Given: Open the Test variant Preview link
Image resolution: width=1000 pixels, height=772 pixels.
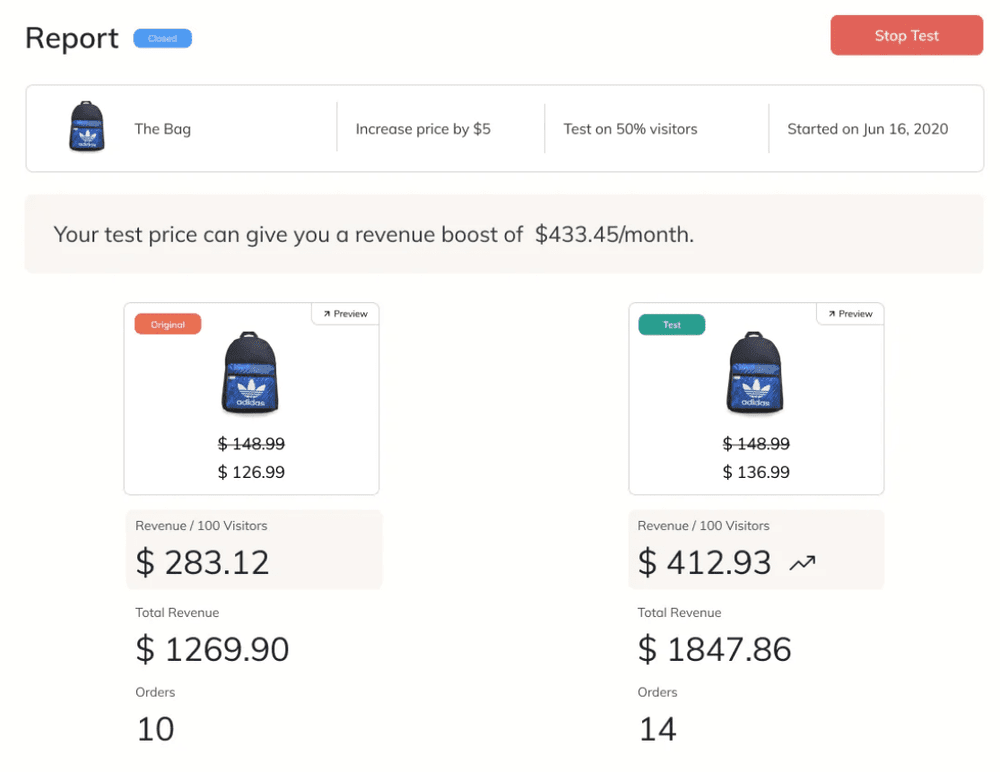Looking at the screenshot, I should coord(850,314).
